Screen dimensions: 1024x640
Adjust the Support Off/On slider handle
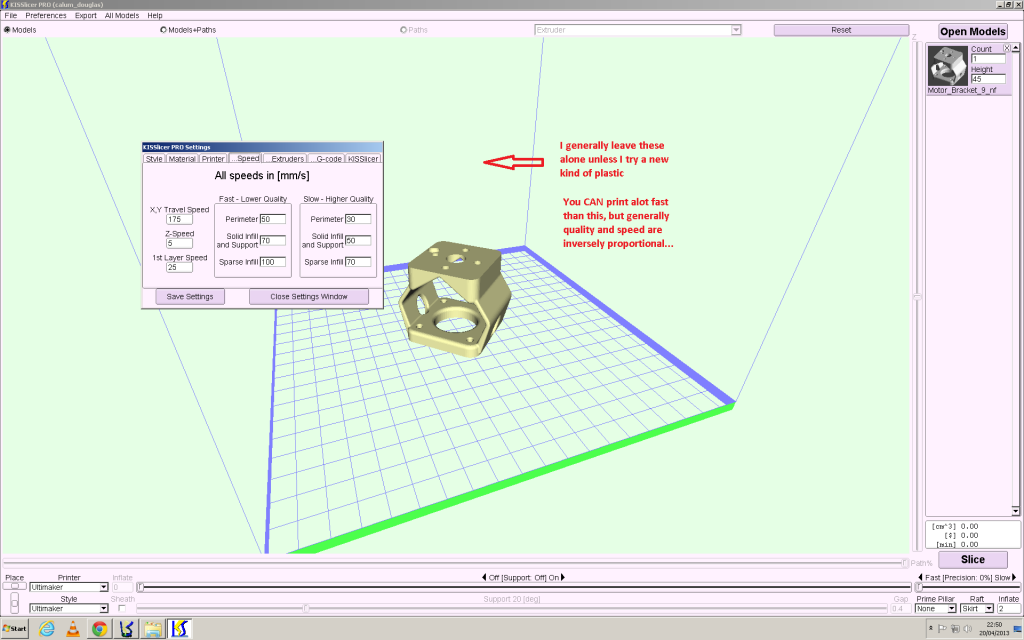pos(140,587)
